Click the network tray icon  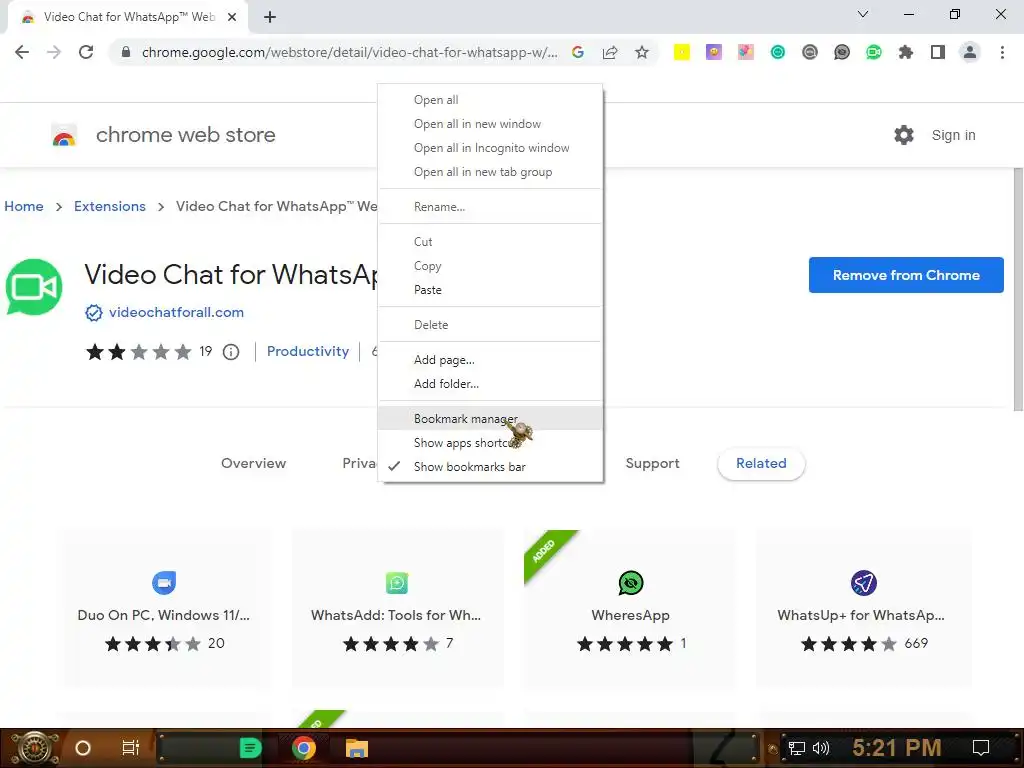796,748
